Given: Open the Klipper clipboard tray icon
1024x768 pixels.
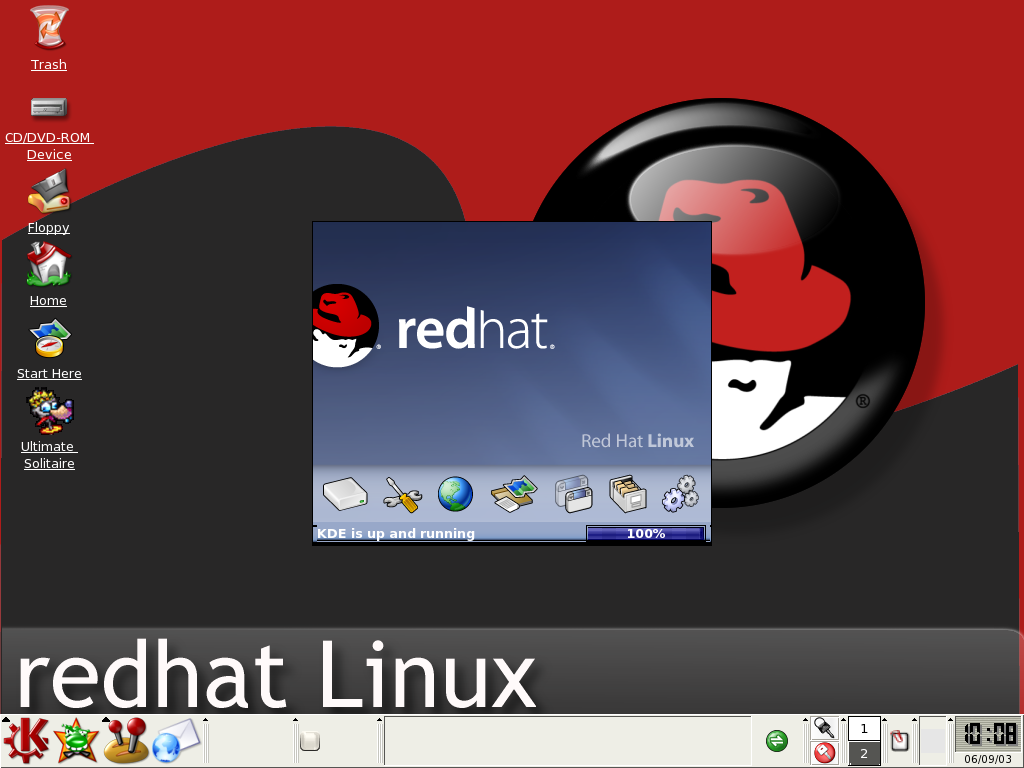Looking at the screenshot, I should coord(899,741).
